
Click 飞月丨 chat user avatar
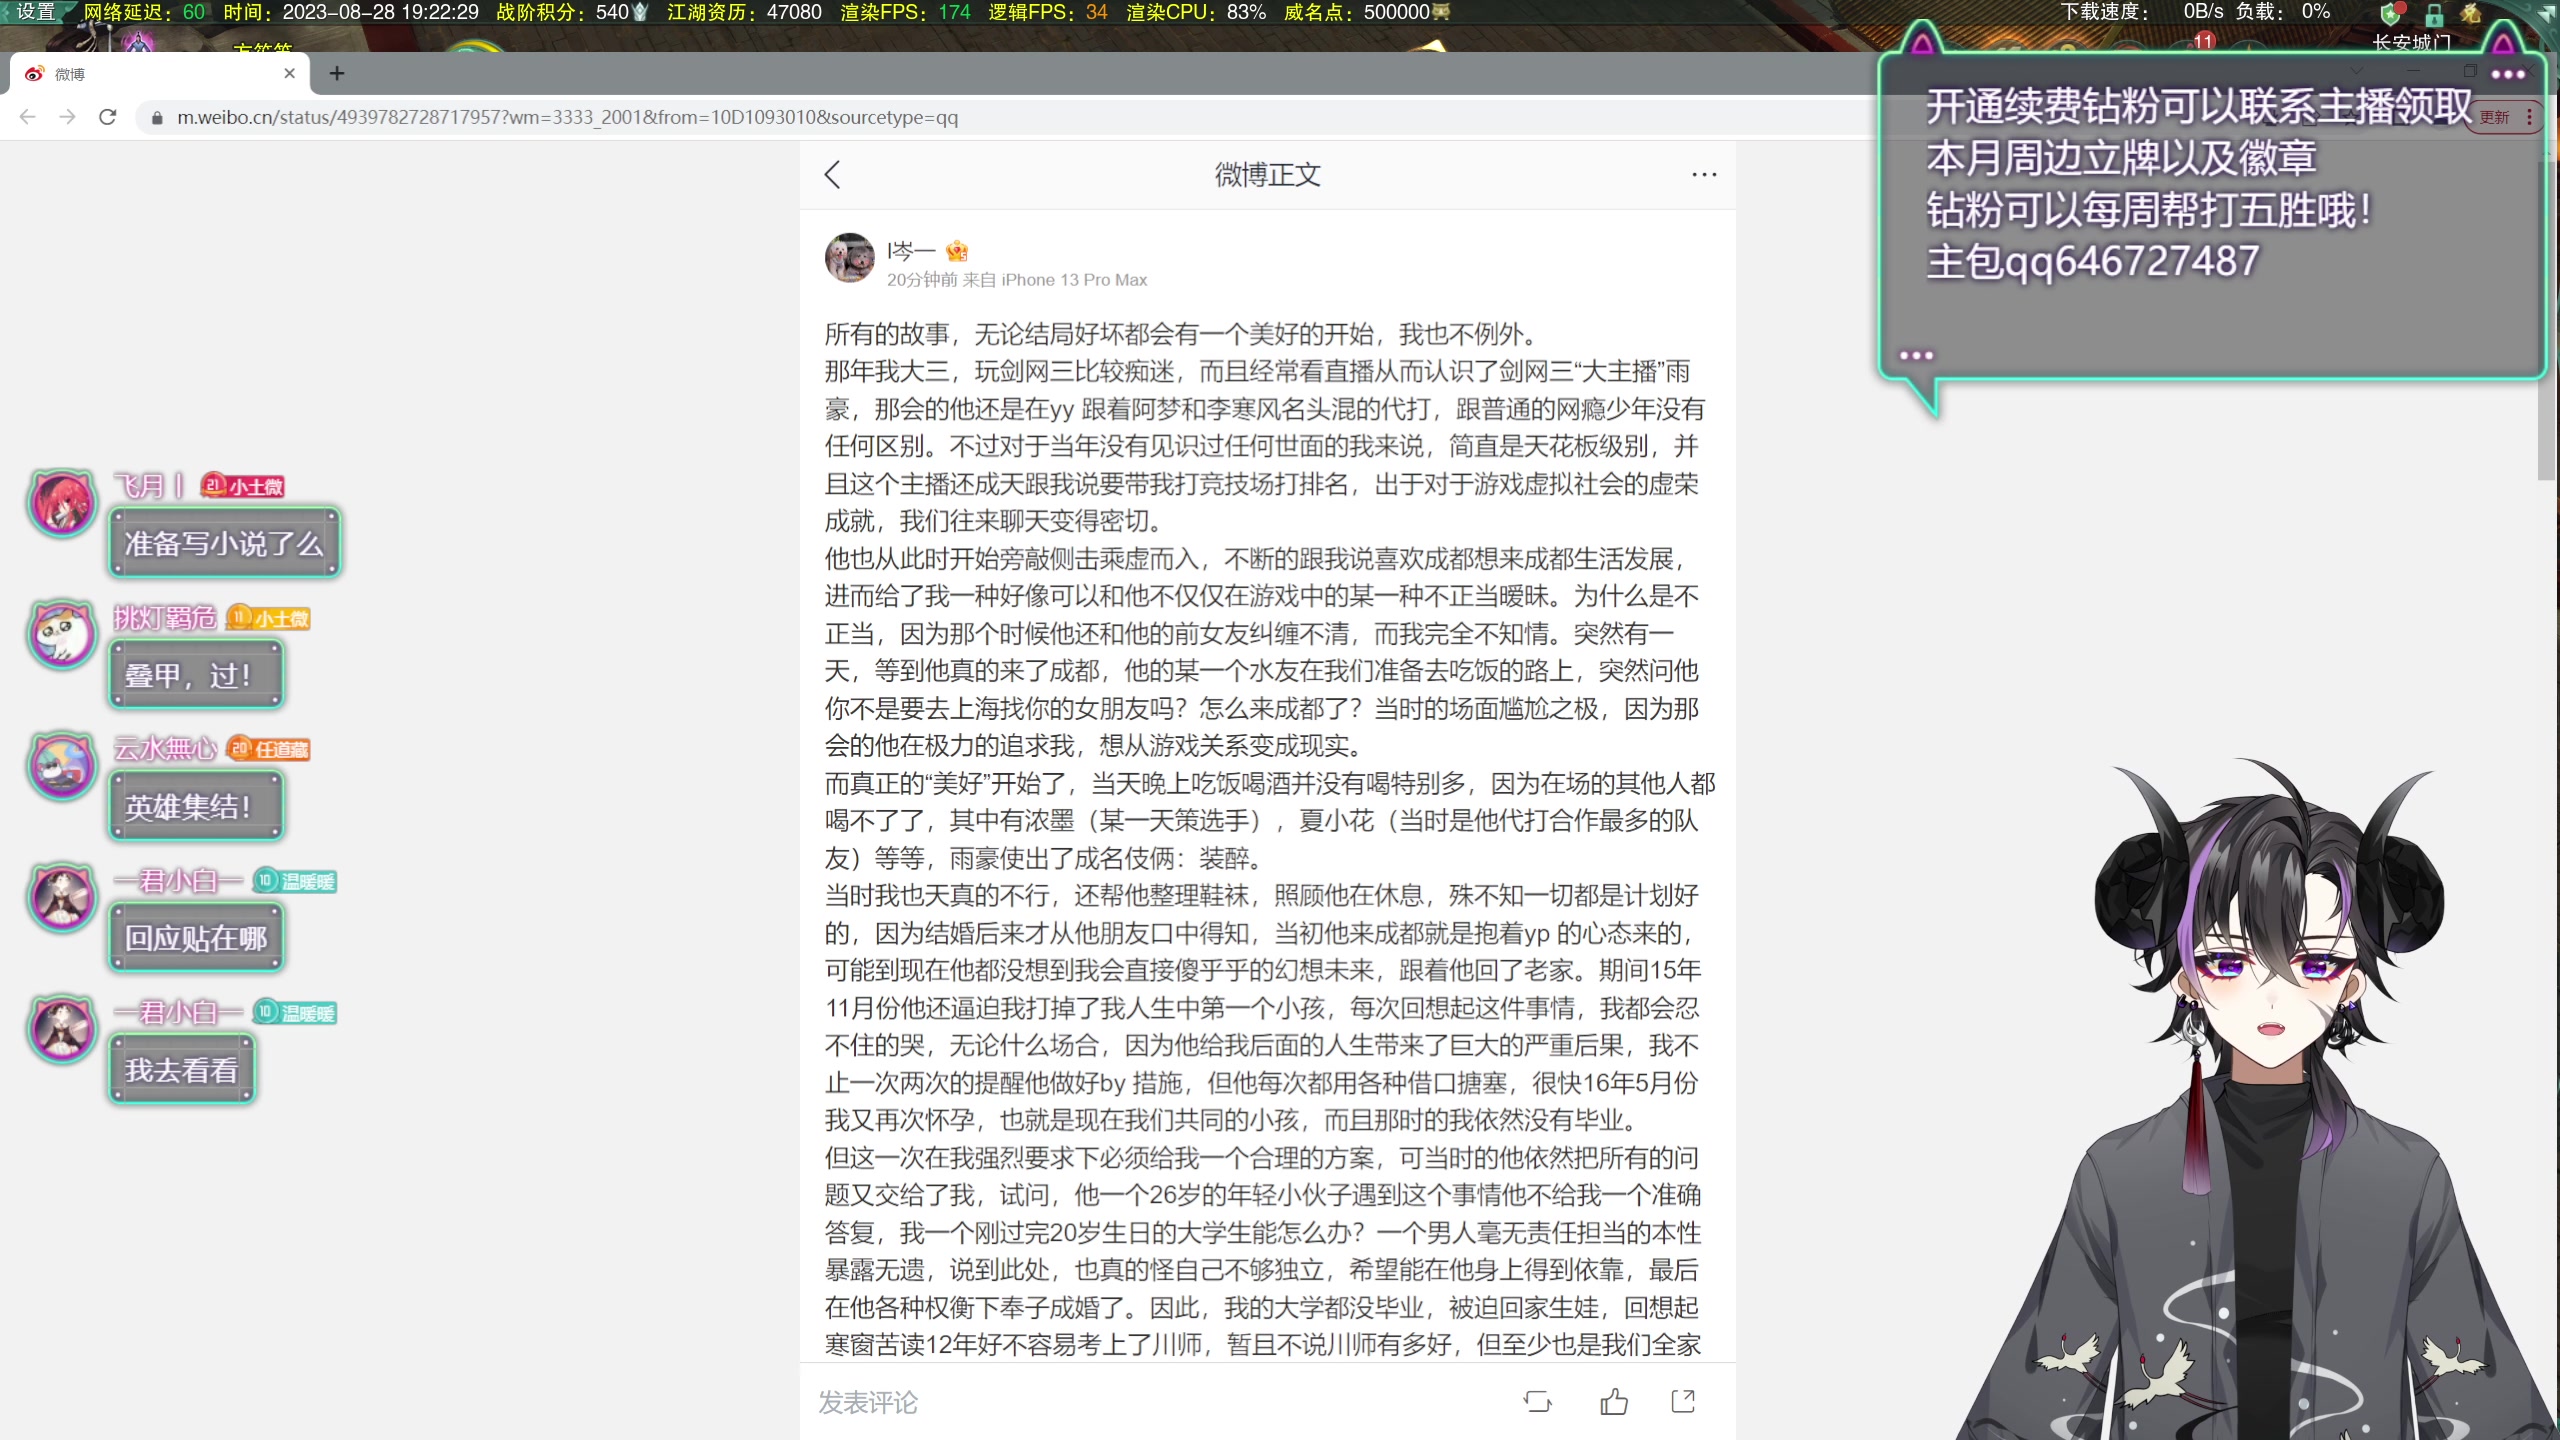62,502
